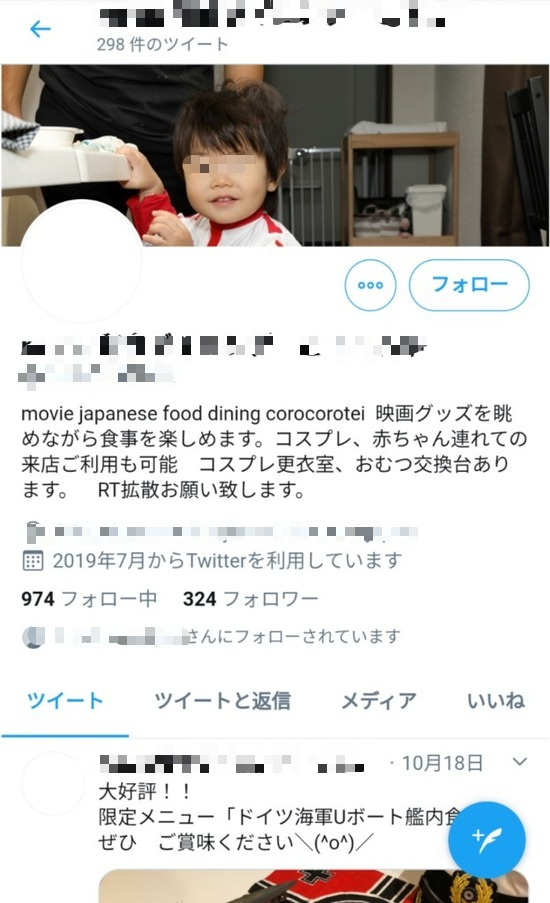Open the 10月18日 tweet timestamp
This screenshot has height=903, width=550.
tap(442, 763)
